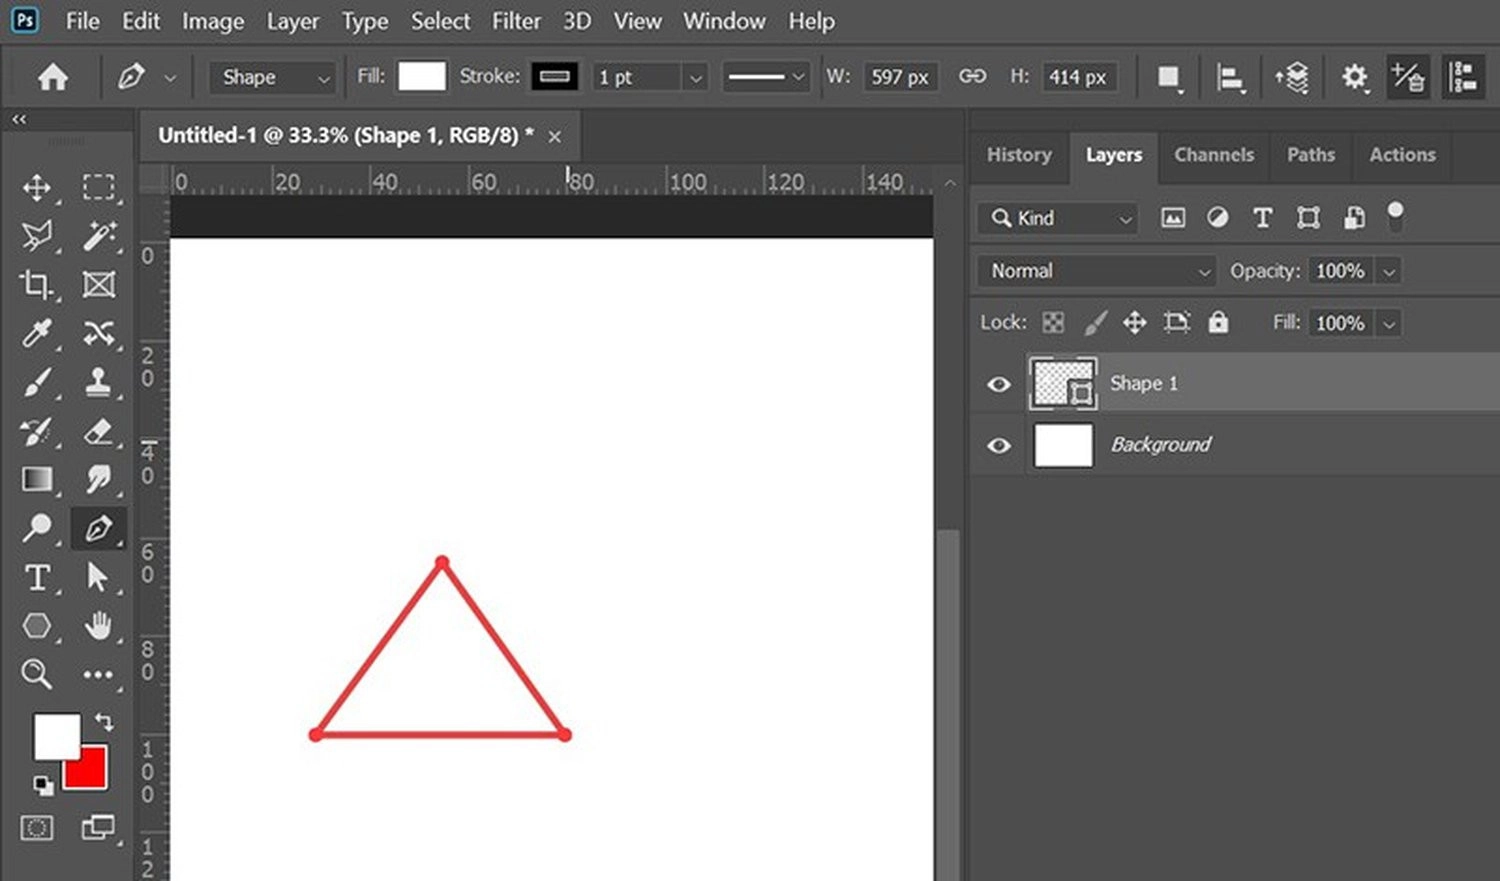Select the Rectangular Marquee tool

[98, 188]
